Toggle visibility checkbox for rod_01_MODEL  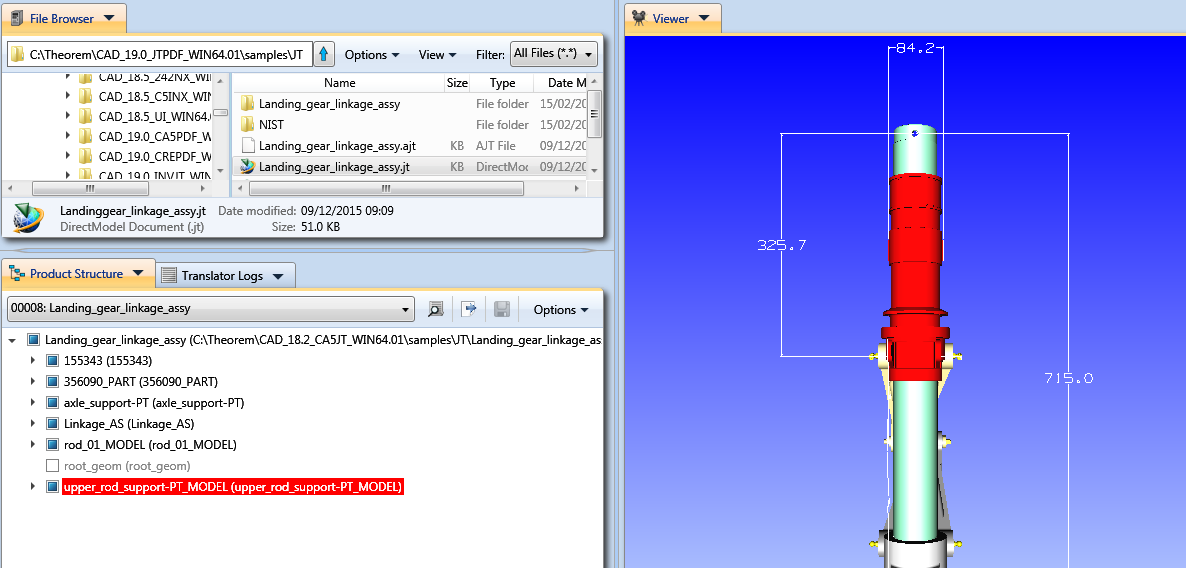[x=52, y=444]
